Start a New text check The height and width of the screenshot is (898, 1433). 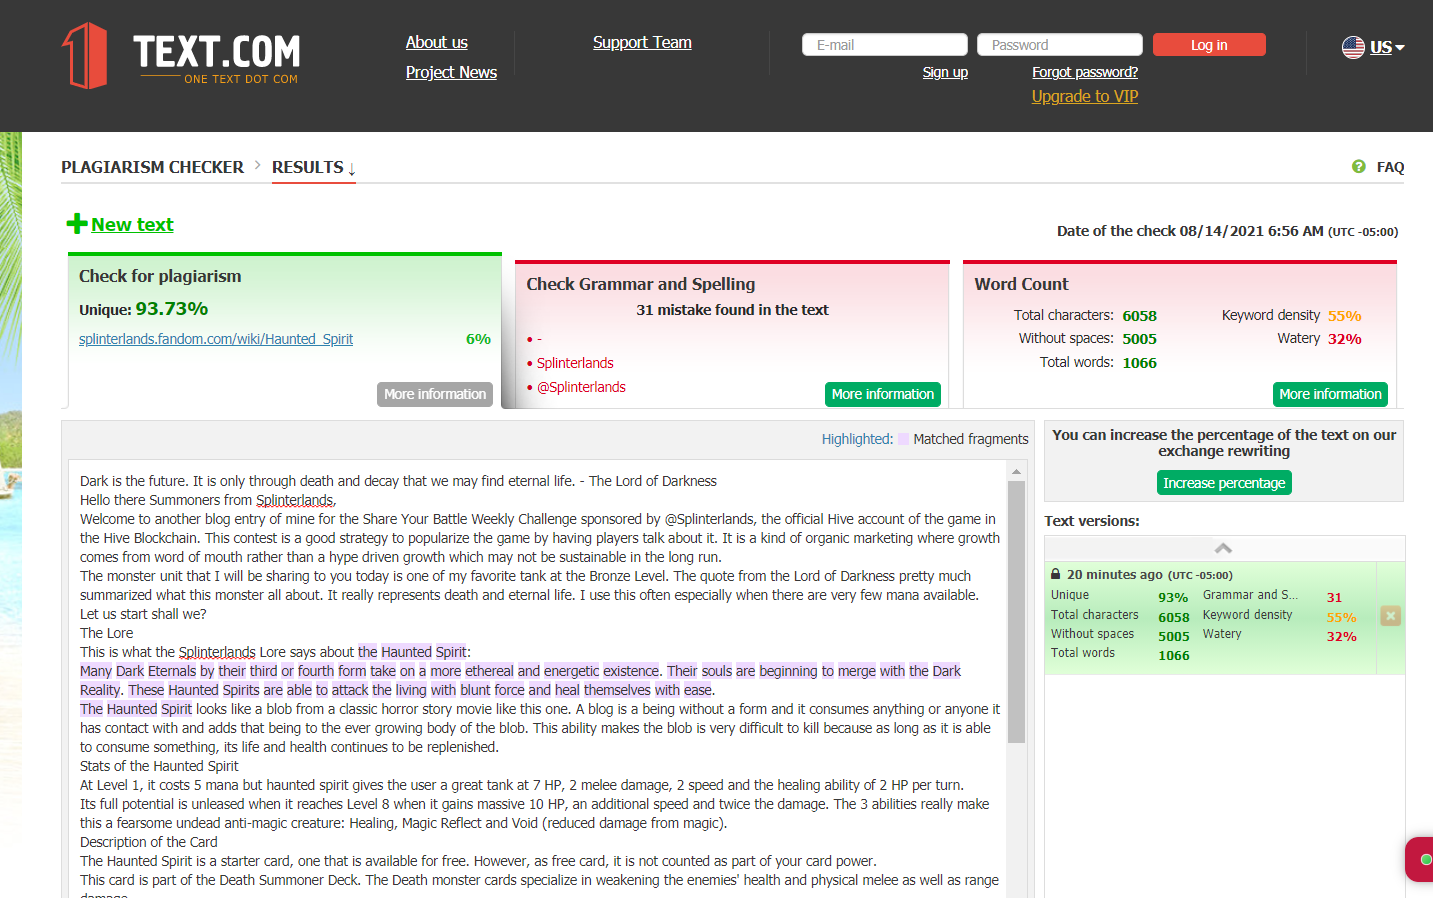coord(132,224)
